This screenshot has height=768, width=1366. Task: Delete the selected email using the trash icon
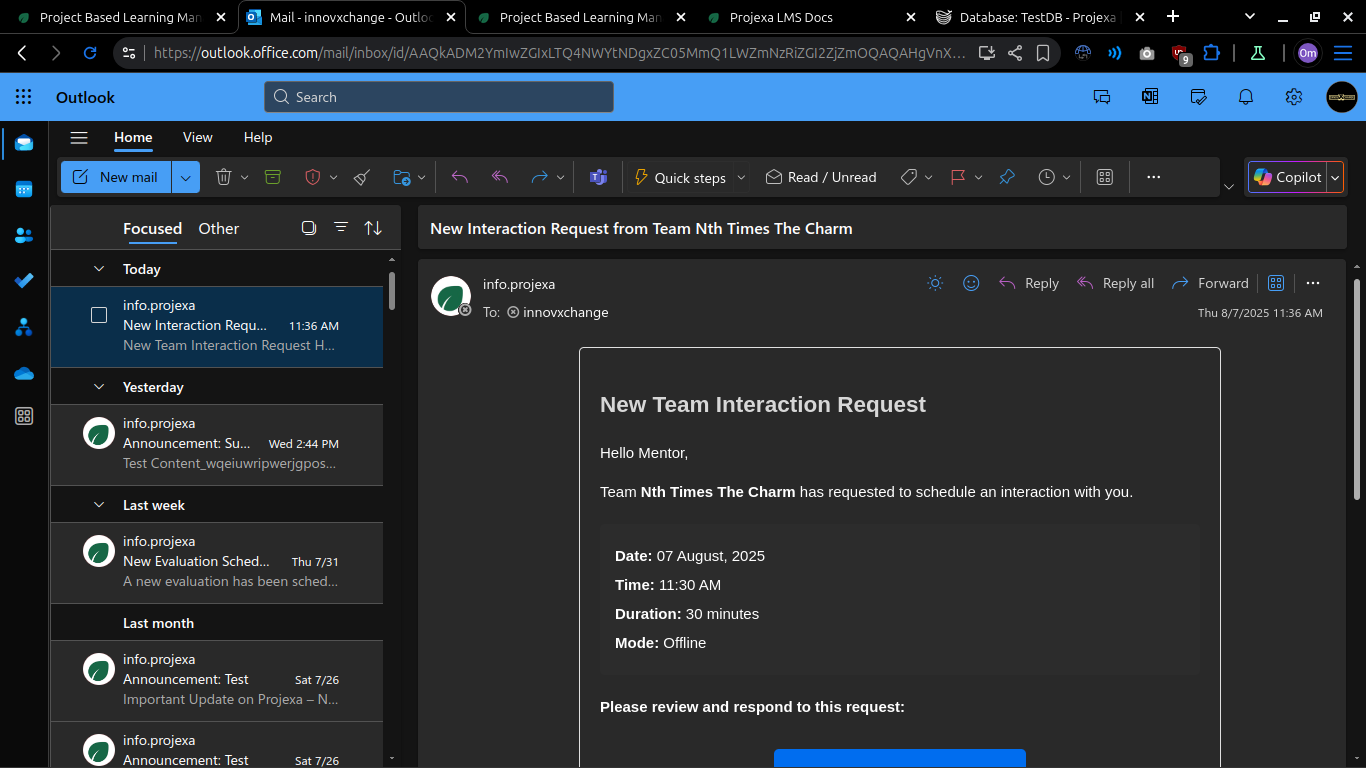(x=224, y=177)
